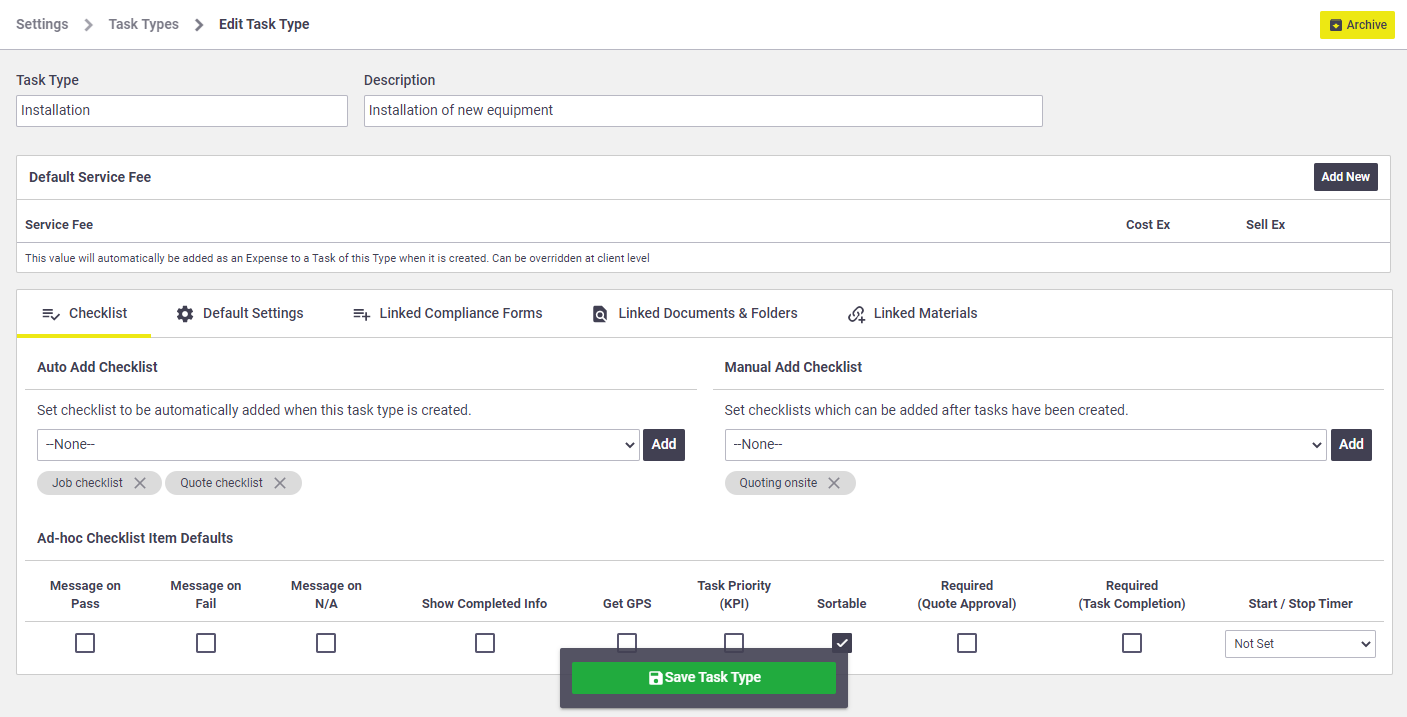Click Add New in Default Service Fee
Viewport: 1407px width, 717px height.
pos(1345,177)
